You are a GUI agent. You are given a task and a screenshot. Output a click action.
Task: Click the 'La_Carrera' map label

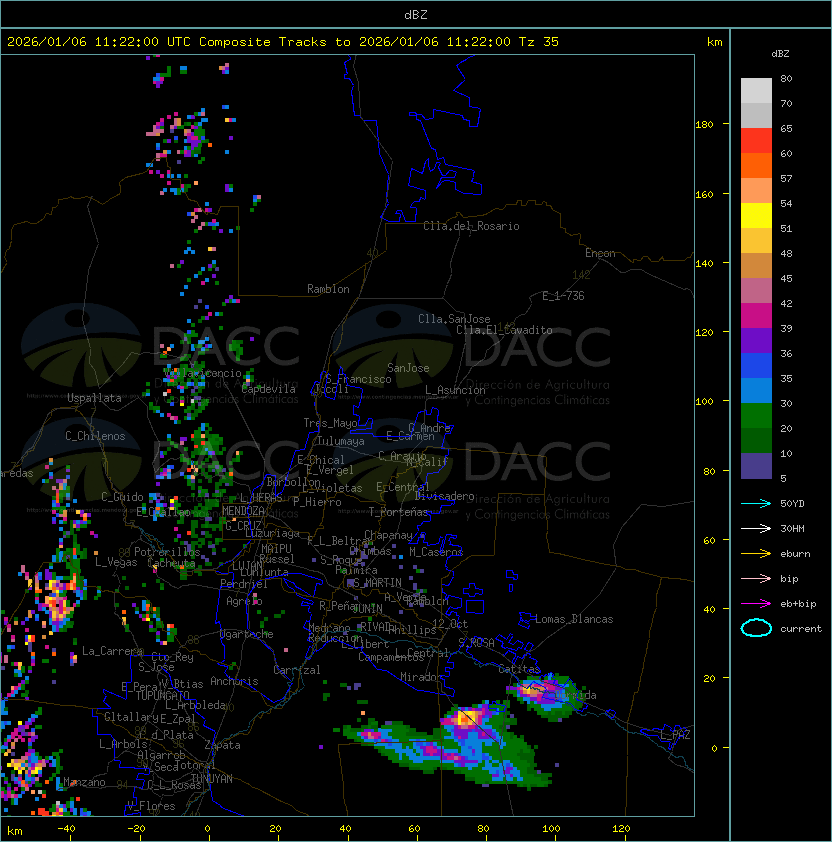(112, 651)
